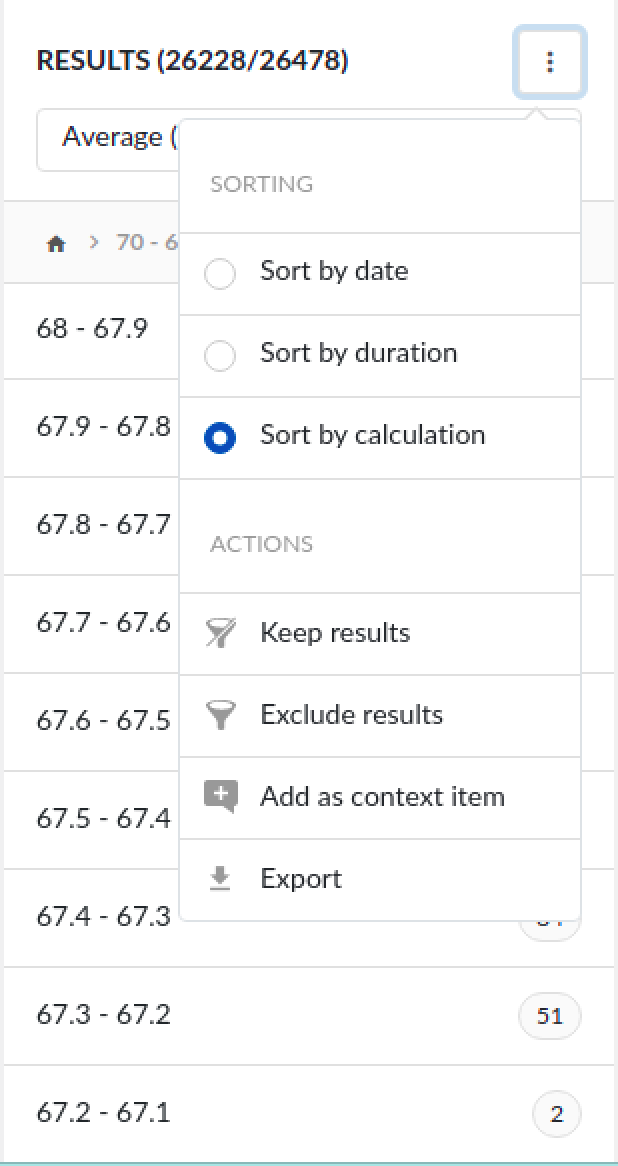
Task: Click the Keep results filter icon
Action: click(x=220, y=632)
